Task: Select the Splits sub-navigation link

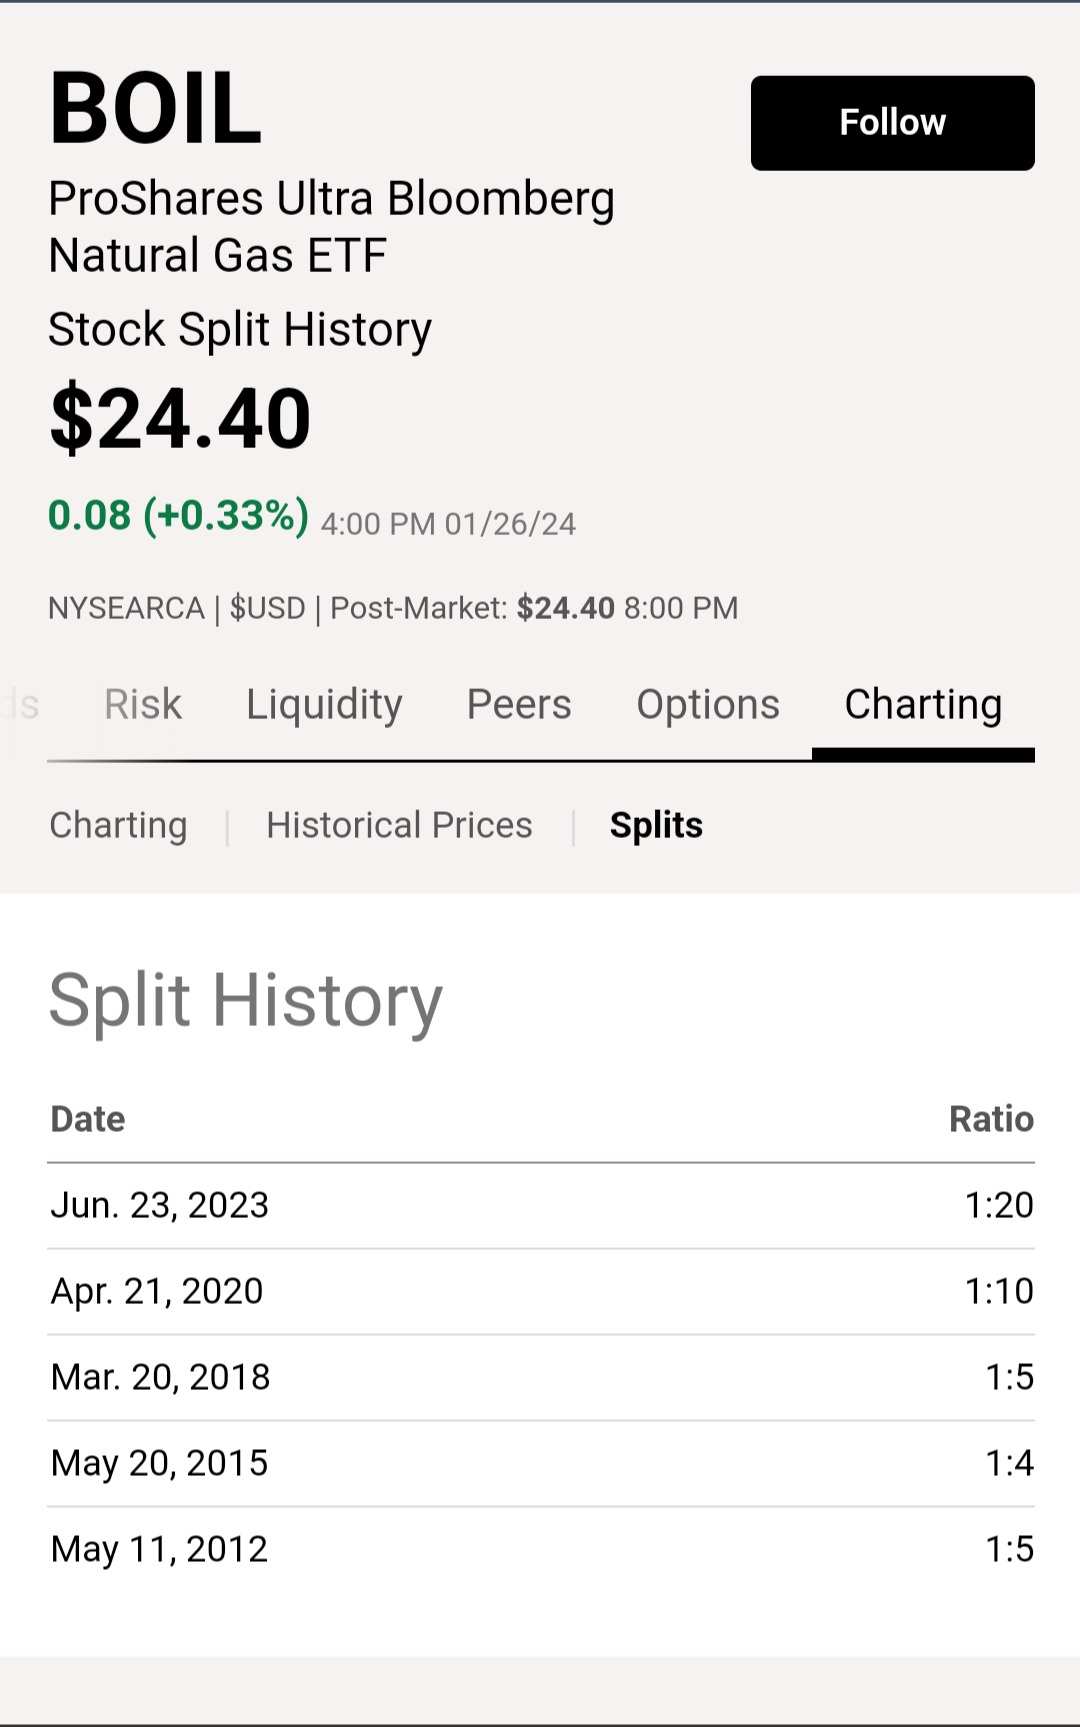Action: 656,826
